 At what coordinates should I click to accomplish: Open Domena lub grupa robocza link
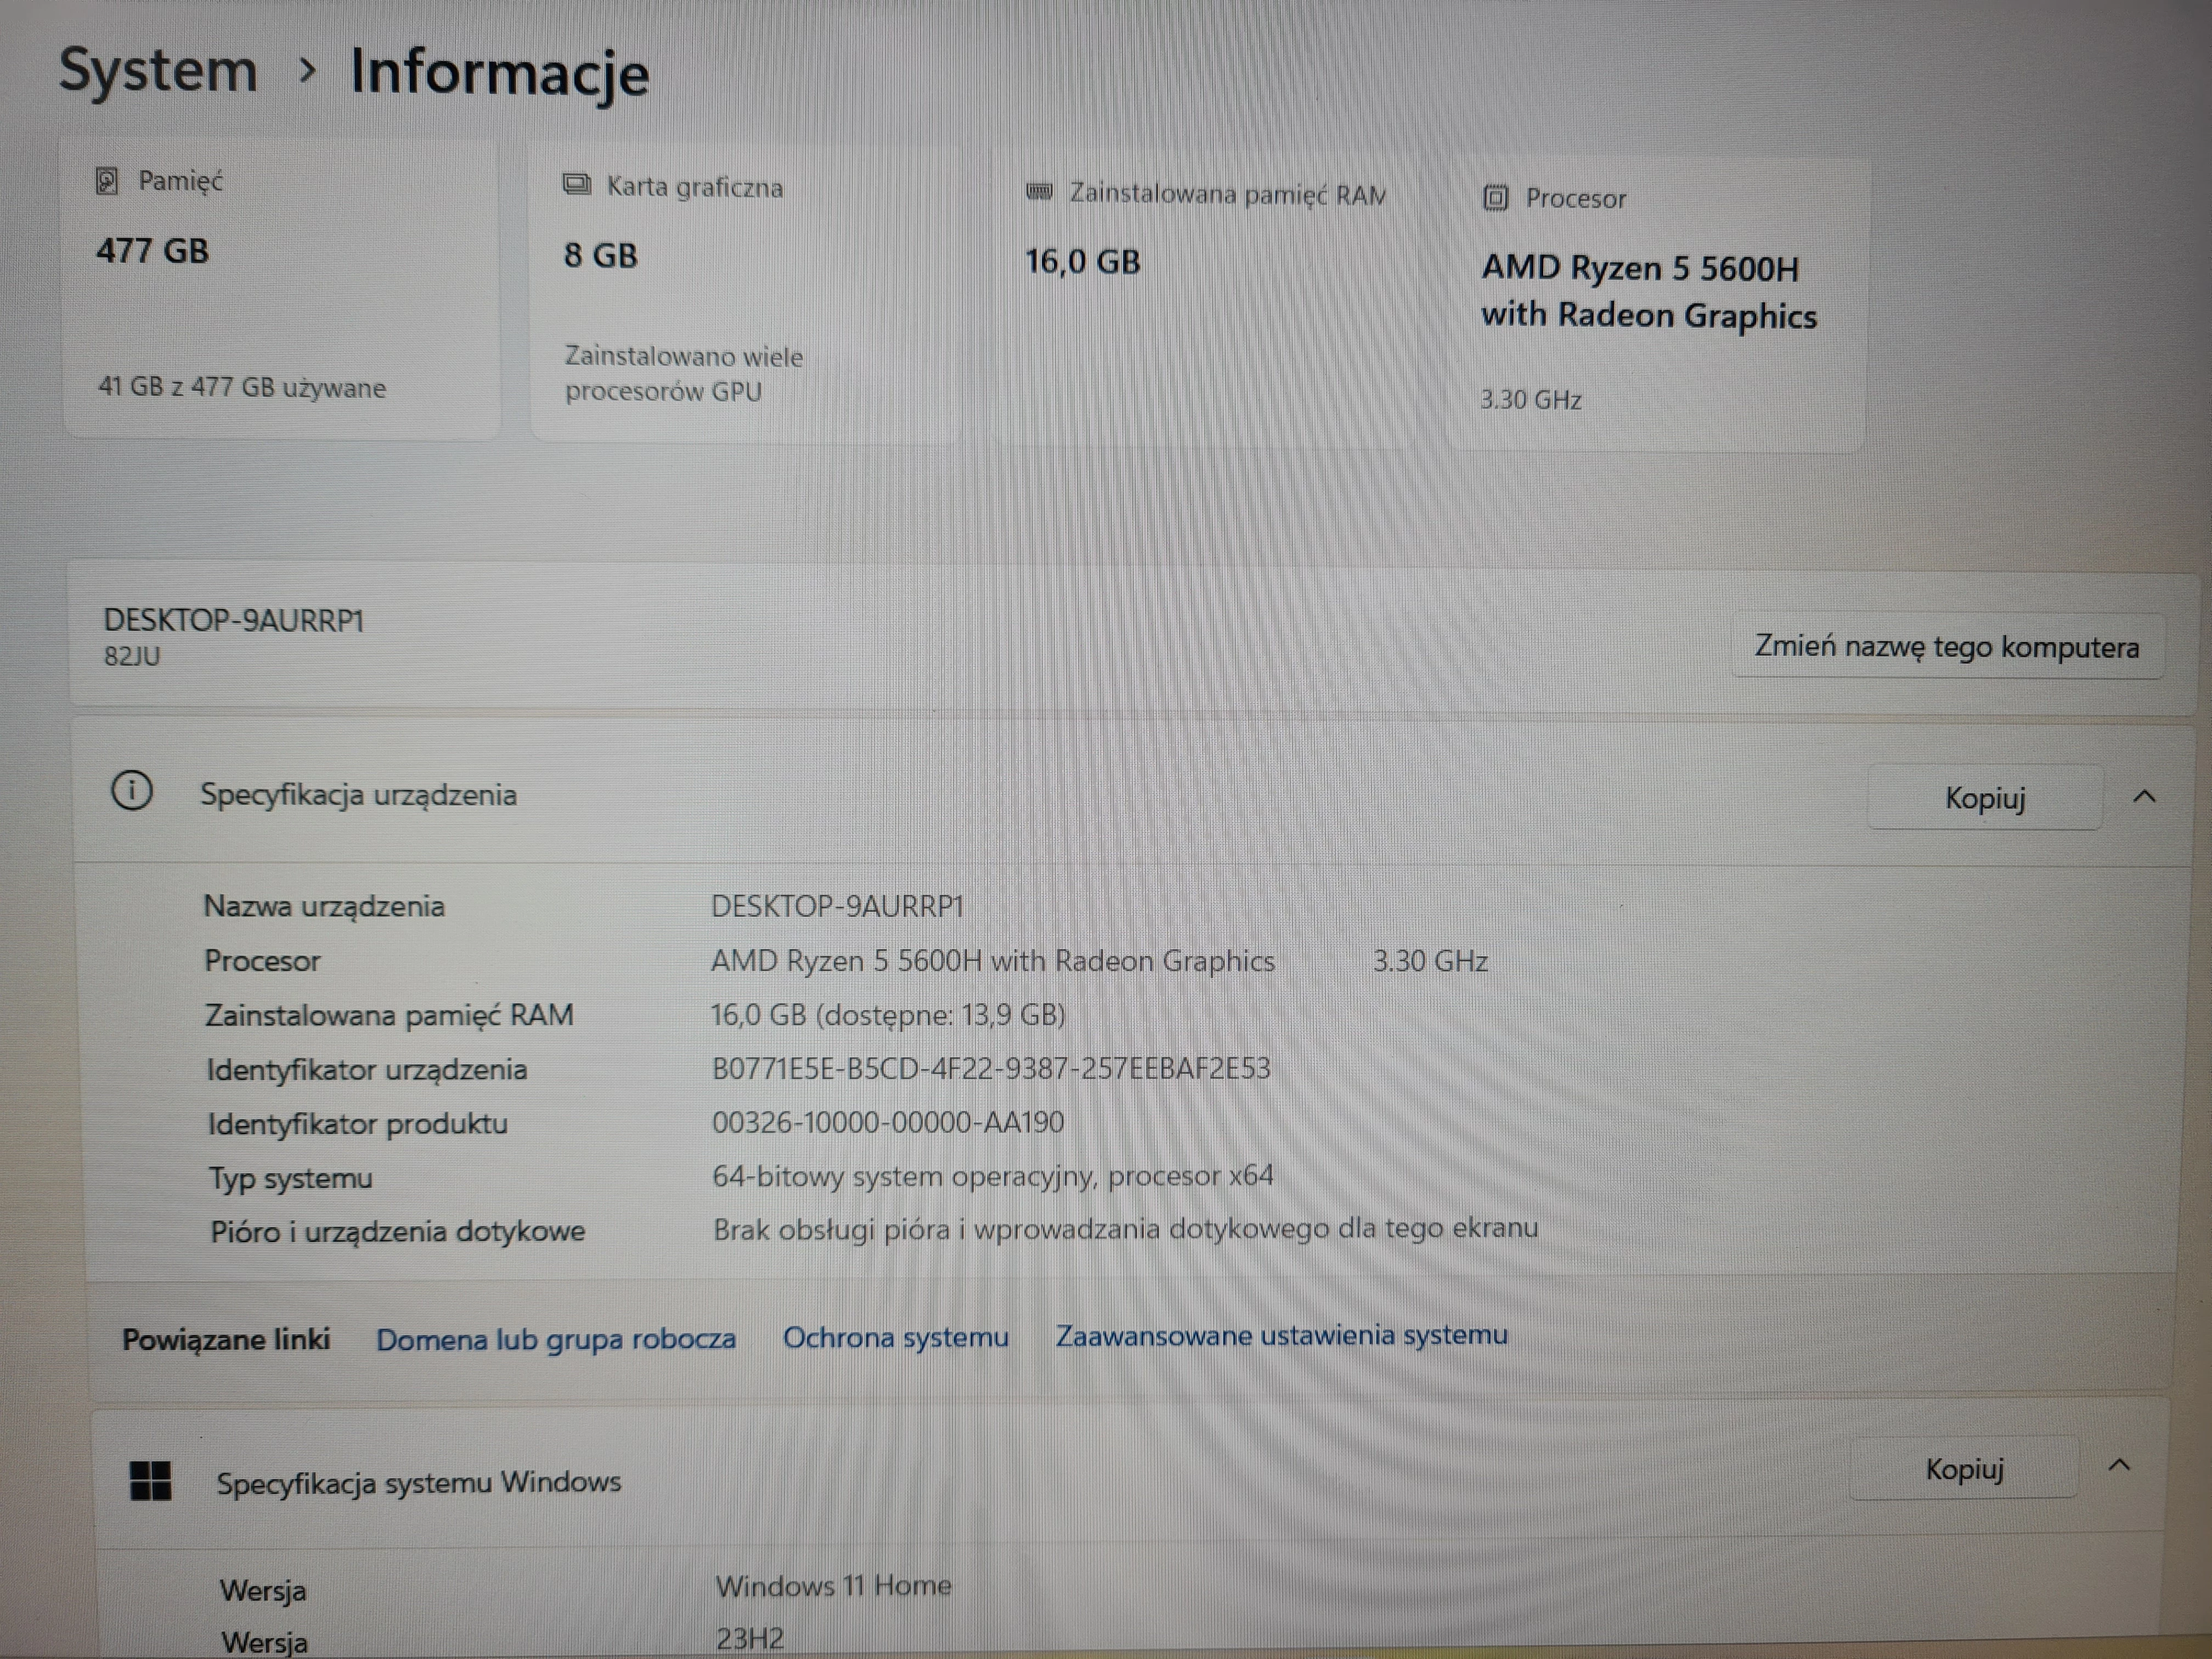click(556, 1339)
